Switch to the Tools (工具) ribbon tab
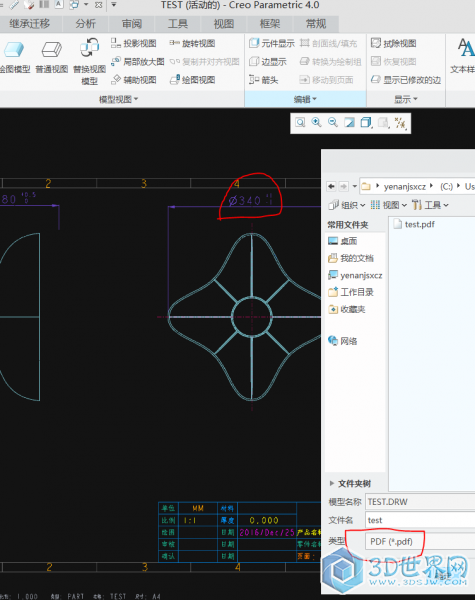 coord(178,24)
